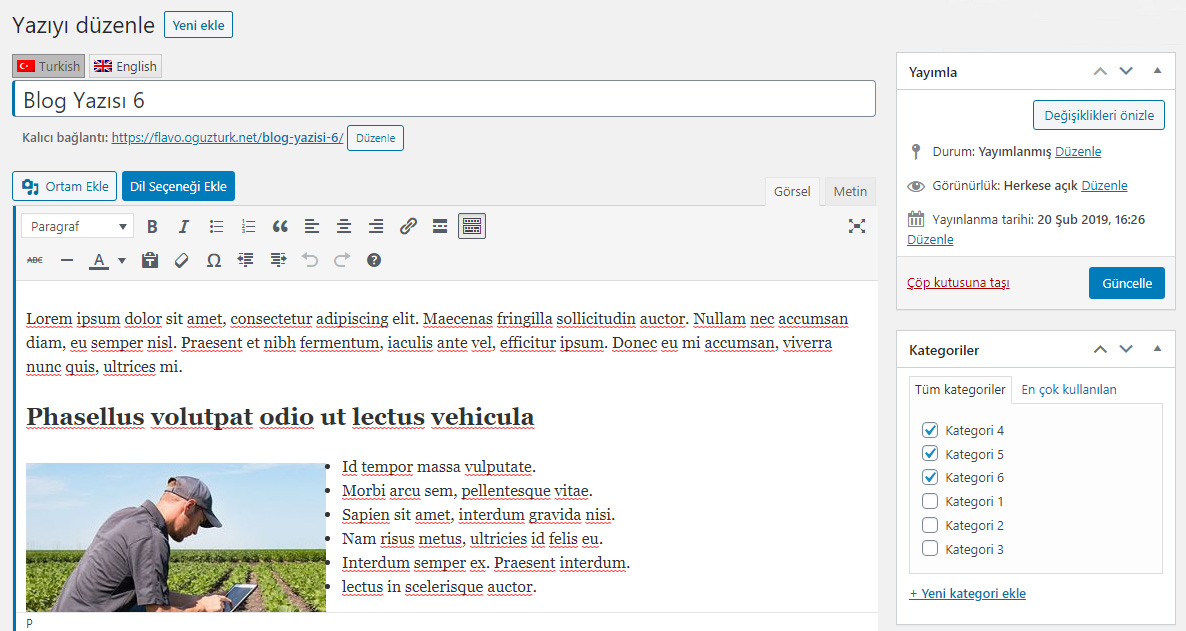Image resolution: width=1186 pixels, height=631 pixels.
Task: Edit Görünürlük via its Düzenle link
Action: [1104, 185]
